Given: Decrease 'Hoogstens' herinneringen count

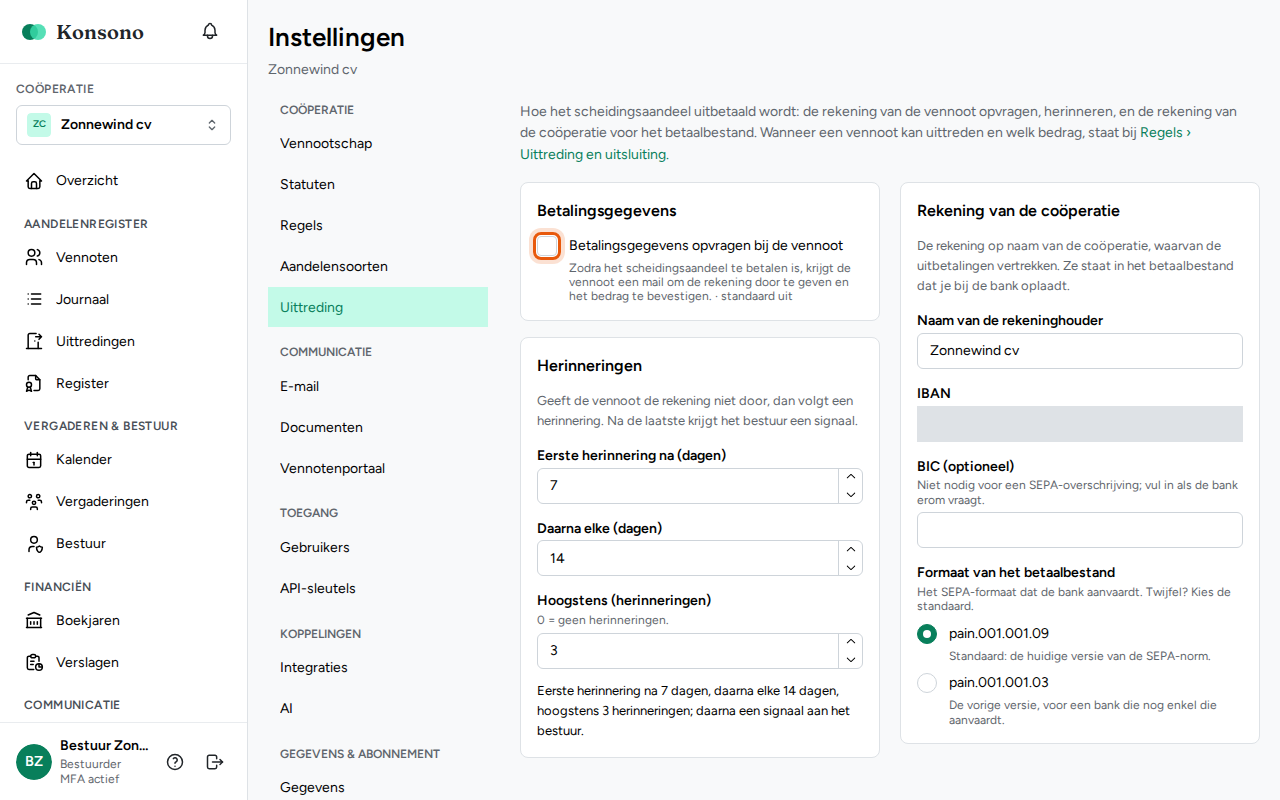Looking at the screenshot, I should coord(850,660).
